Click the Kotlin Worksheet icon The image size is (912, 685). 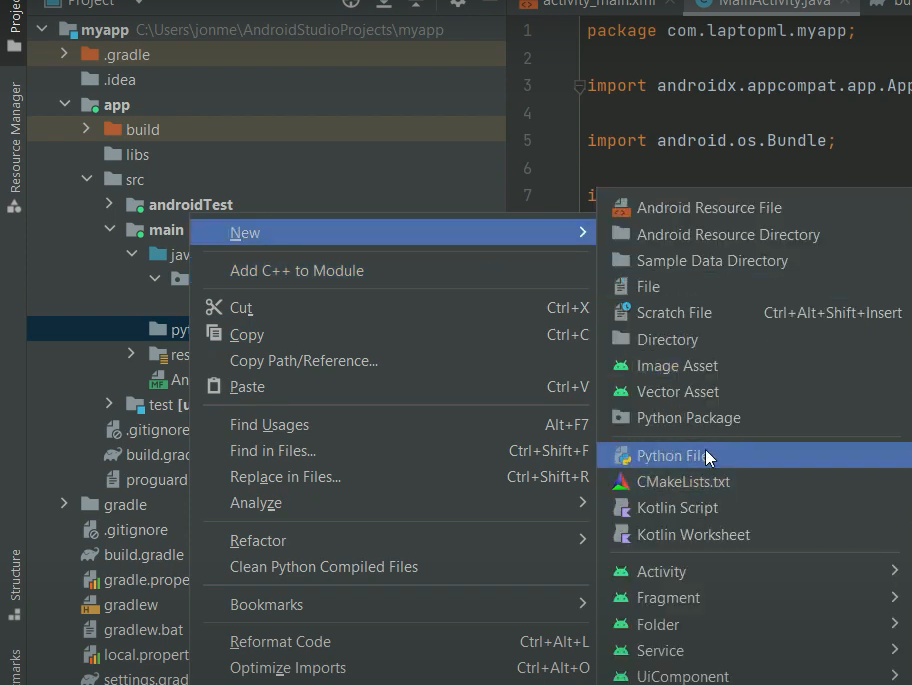[622, 534]
